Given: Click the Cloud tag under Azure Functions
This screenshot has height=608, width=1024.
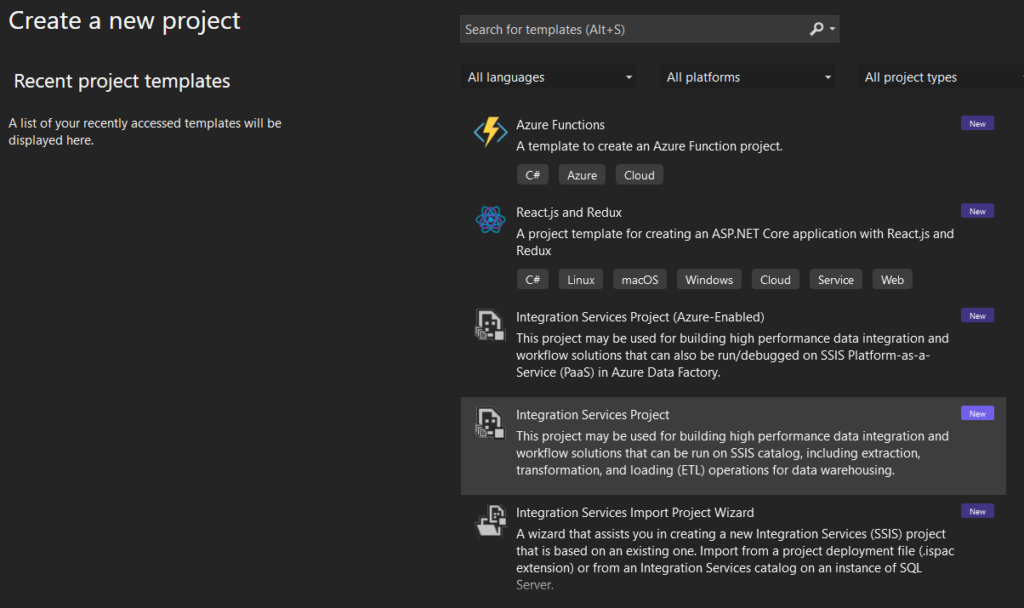Looking at the screenshot, I should pyautogui.click(x=639, y=175).
